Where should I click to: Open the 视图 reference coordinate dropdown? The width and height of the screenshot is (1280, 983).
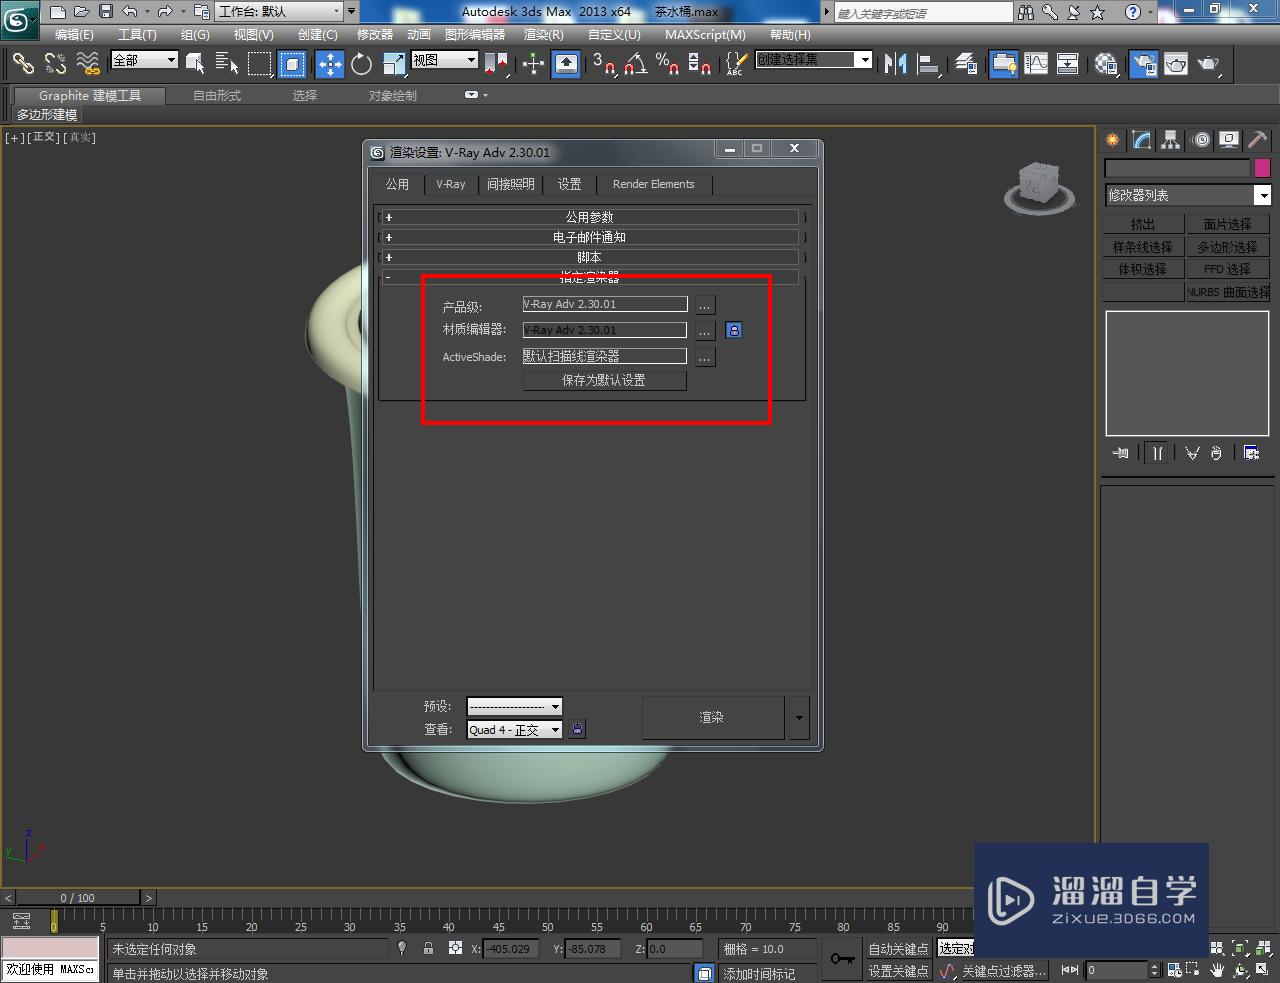click(444, 60)
